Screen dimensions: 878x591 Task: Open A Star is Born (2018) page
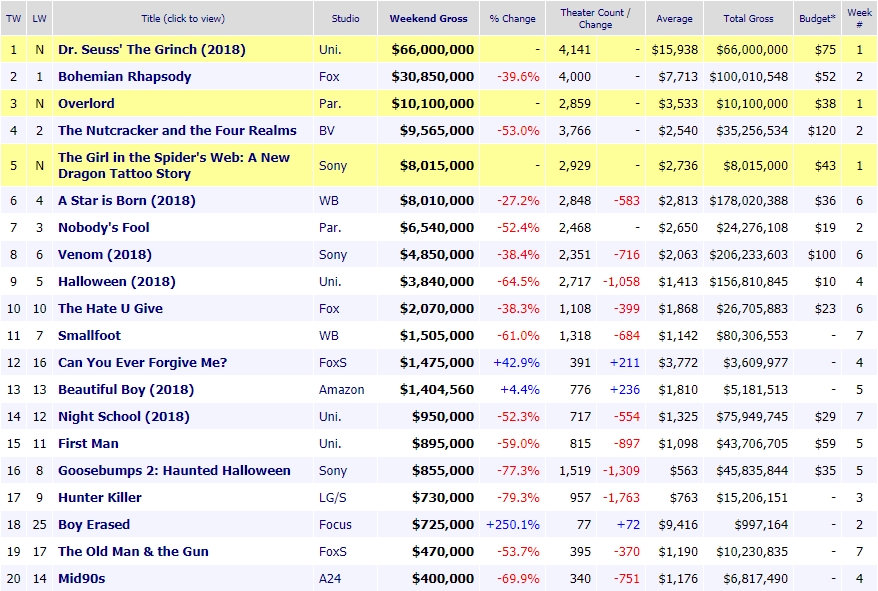(127, 200)
